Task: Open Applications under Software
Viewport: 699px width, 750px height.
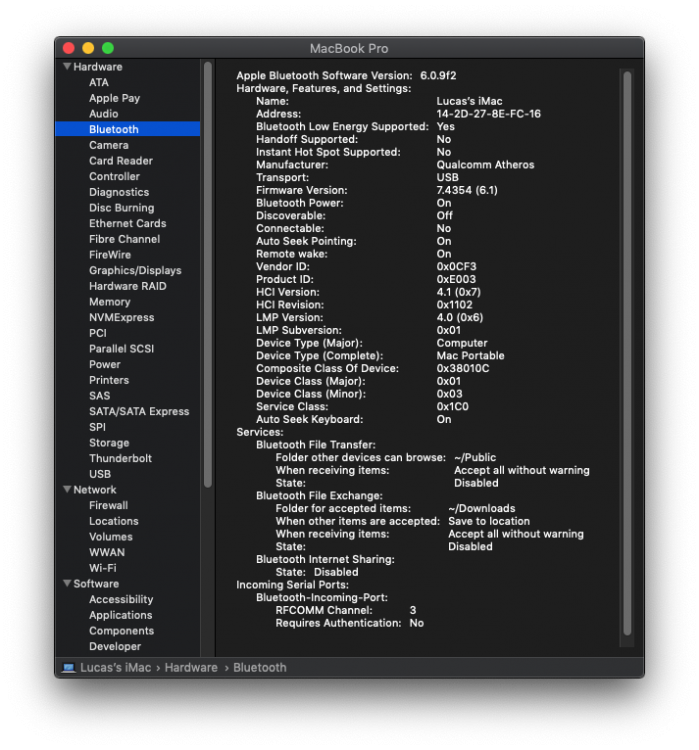Action: pyautogui.click(x=121, y=615)
